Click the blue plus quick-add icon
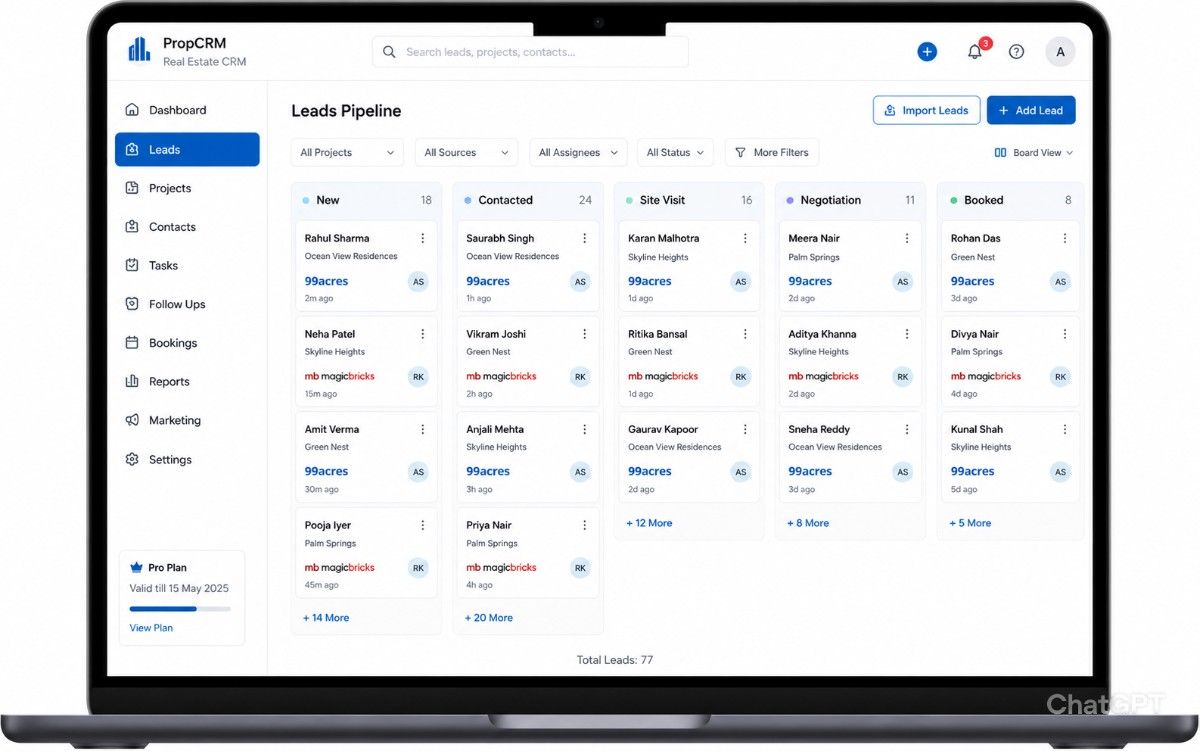The image size is (1200, 751). tap(927, 52)
